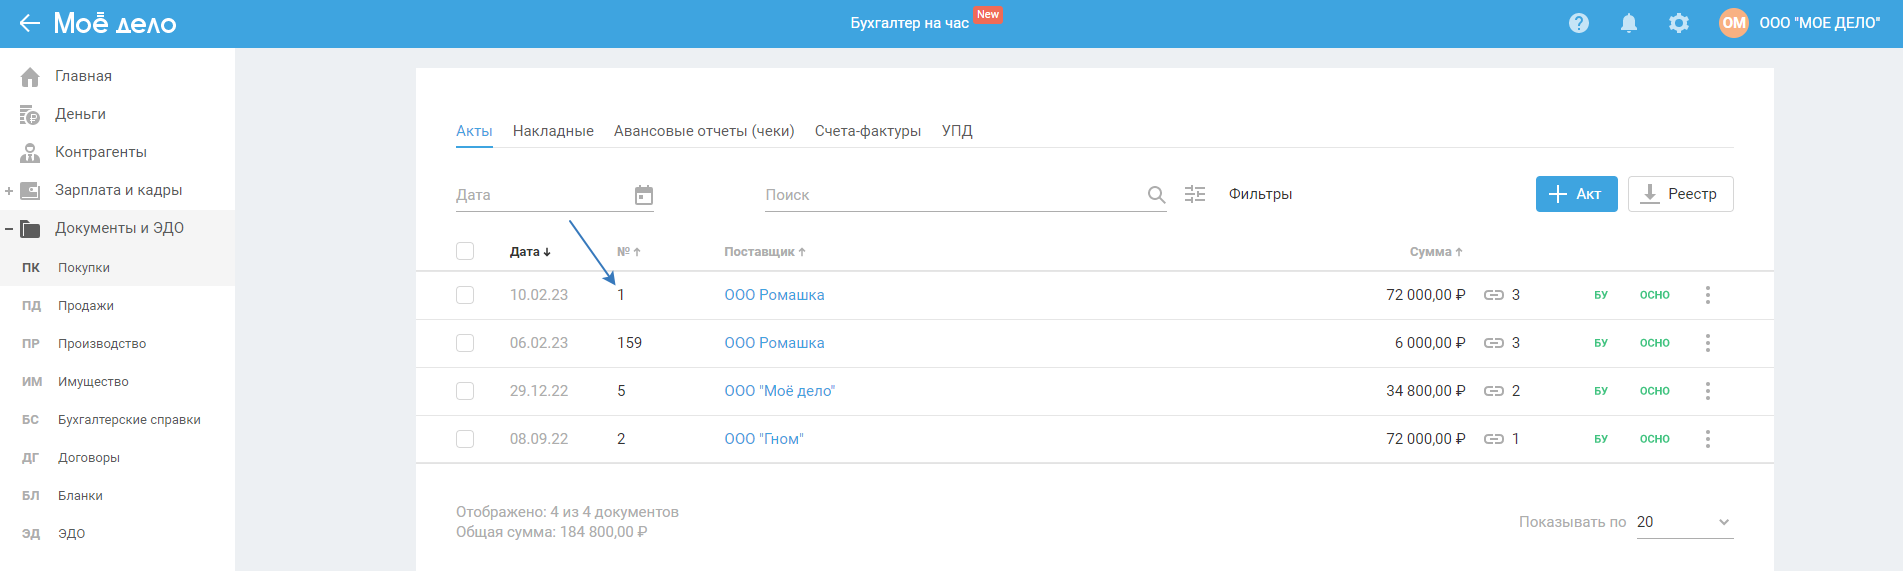Open three-dot menu for act number 159

pos(1708,343)
